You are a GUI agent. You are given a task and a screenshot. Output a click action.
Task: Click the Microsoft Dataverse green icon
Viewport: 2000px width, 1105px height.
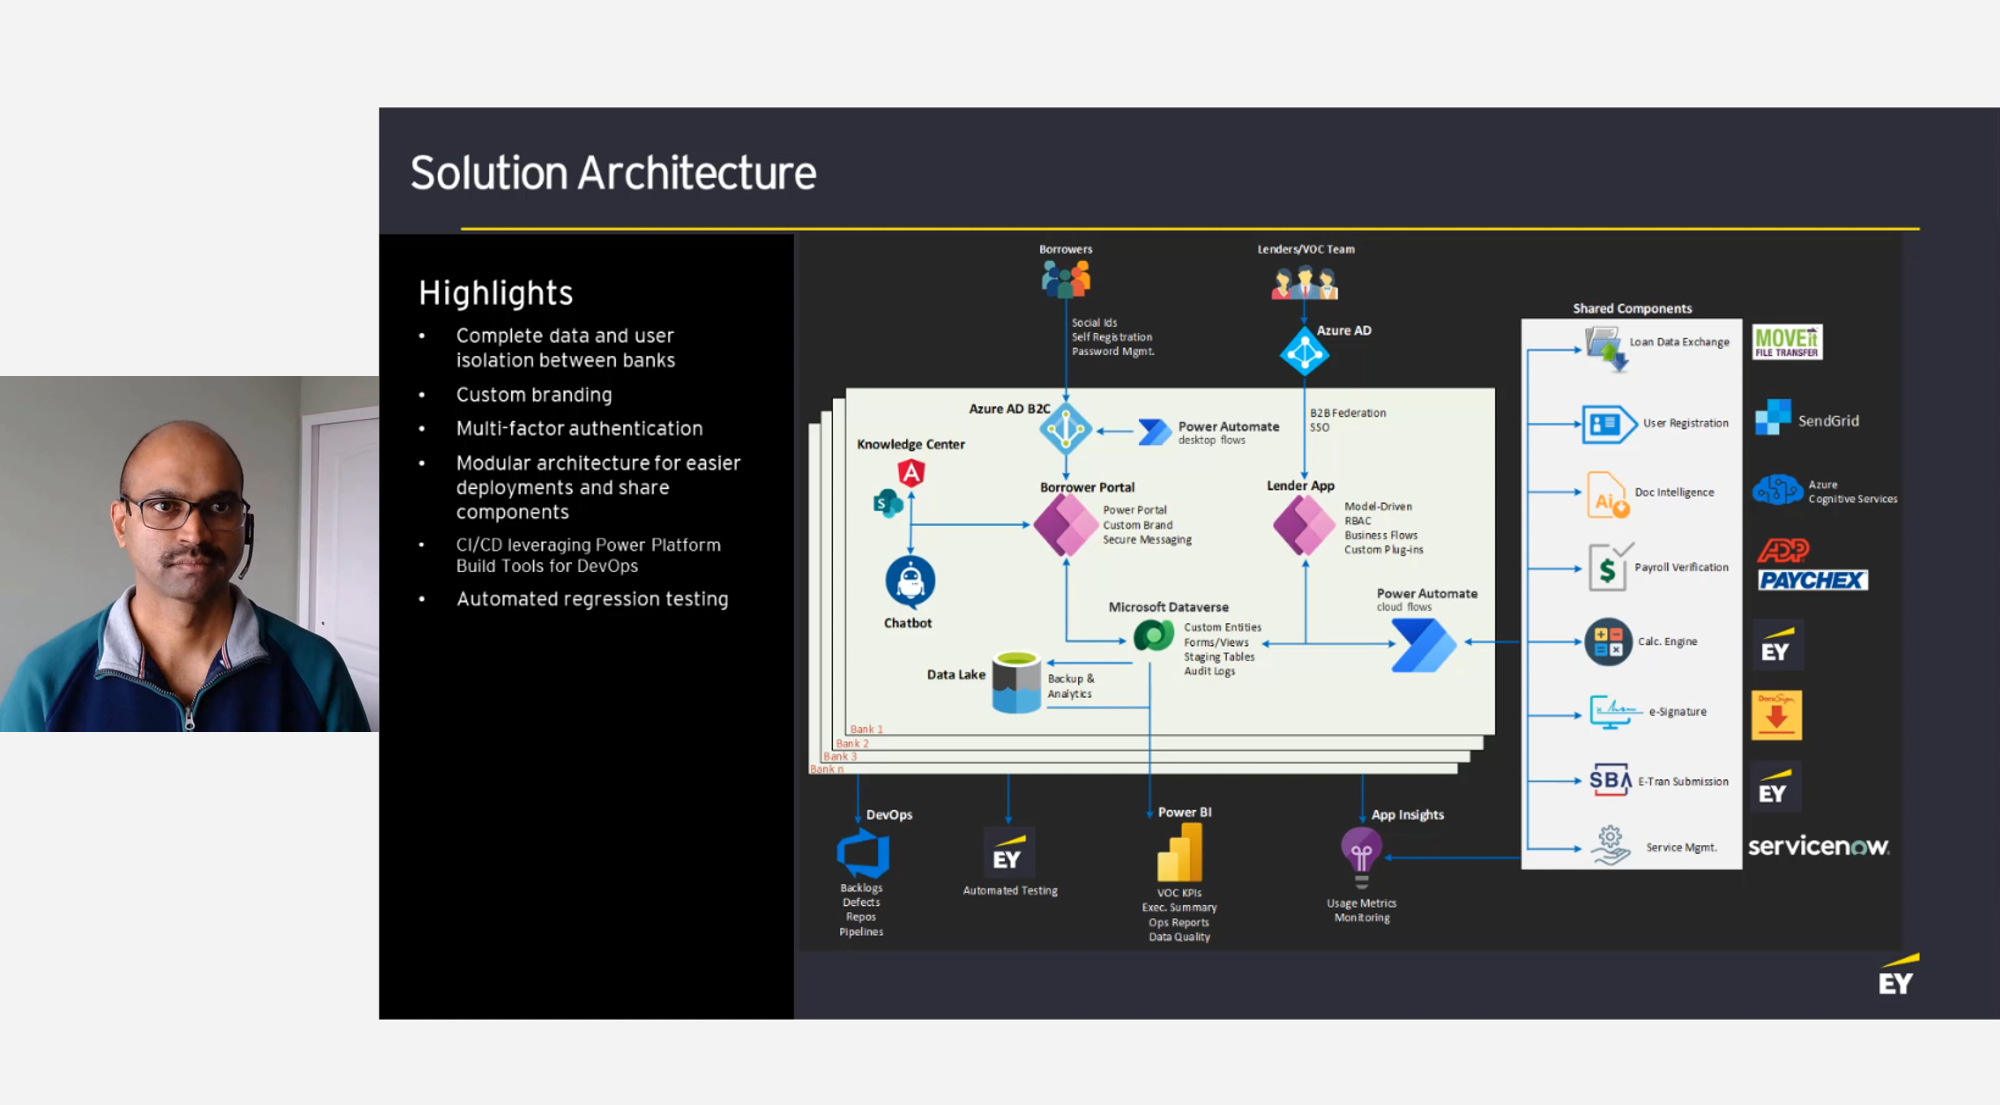pos(1153,635)
